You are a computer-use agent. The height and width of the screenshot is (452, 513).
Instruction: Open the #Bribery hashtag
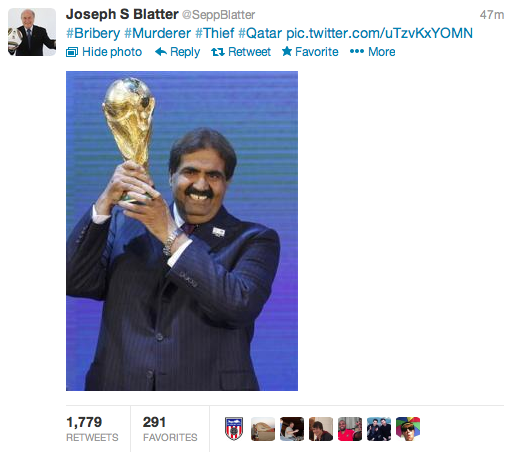click(x=93, y=33)
